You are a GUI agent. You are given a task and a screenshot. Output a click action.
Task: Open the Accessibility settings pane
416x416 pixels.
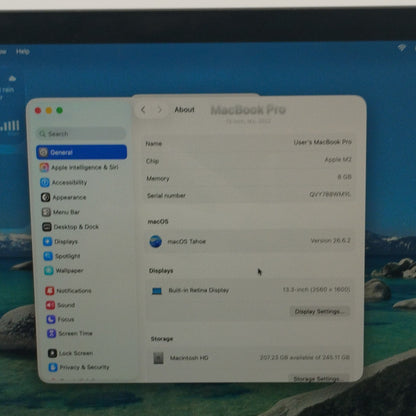[64, 182]
